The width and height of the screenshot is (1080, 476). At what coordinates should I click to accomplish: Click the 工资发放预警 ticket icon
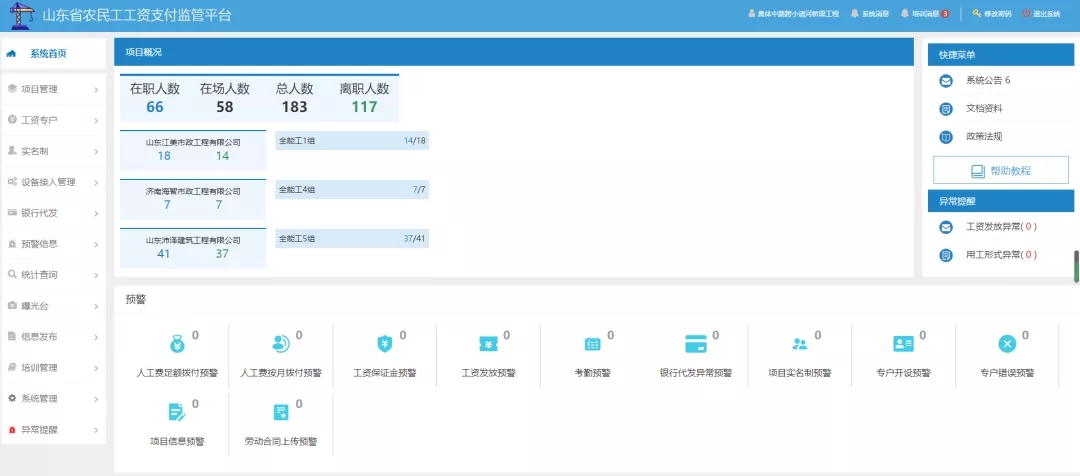489,344
